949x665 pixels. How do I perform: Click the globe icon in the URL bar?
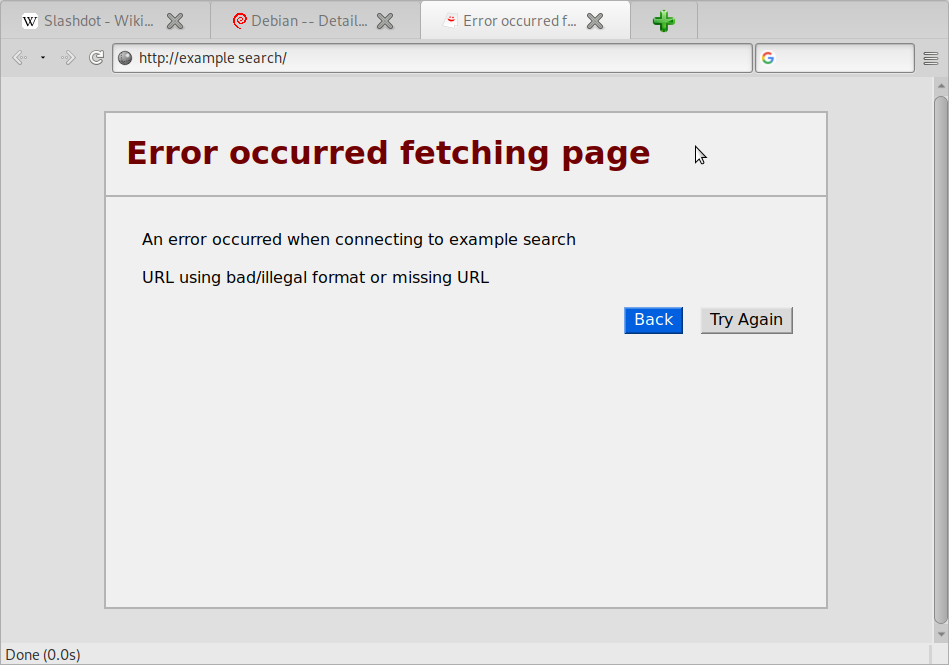(125, 58)
